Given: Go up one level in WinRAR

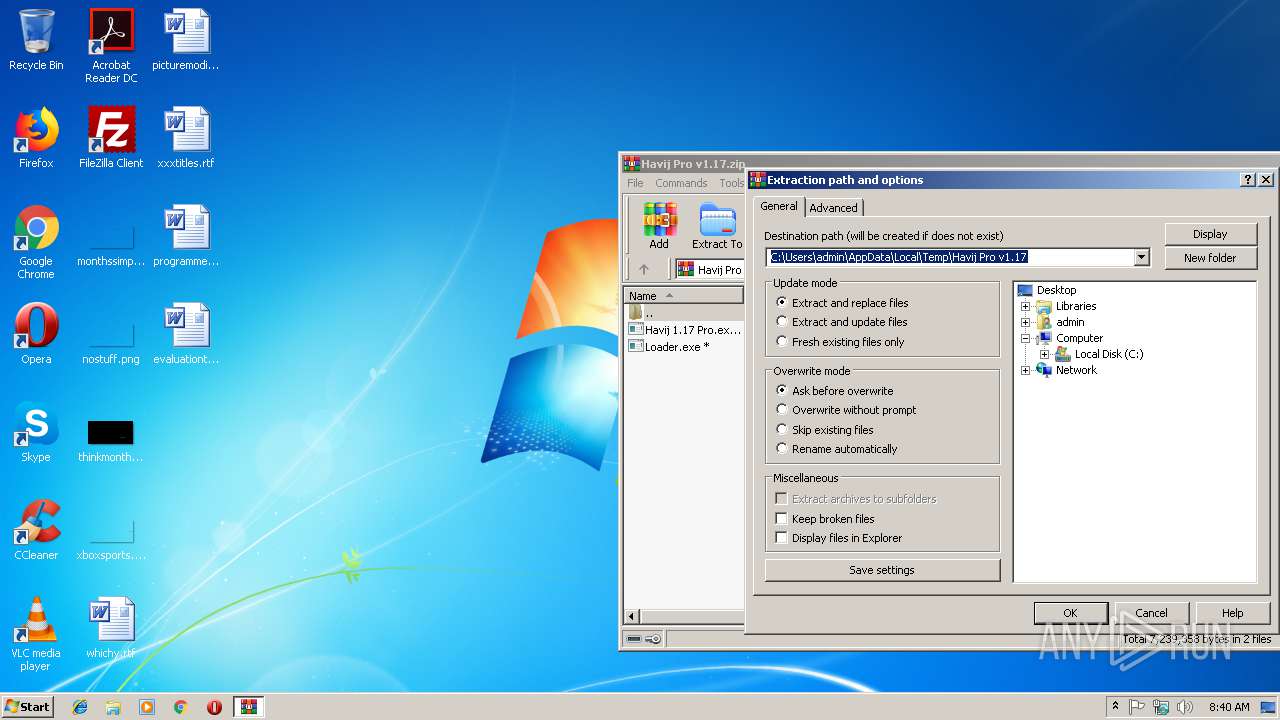Looking at the screenshot, I should click(x=644, y=269).
